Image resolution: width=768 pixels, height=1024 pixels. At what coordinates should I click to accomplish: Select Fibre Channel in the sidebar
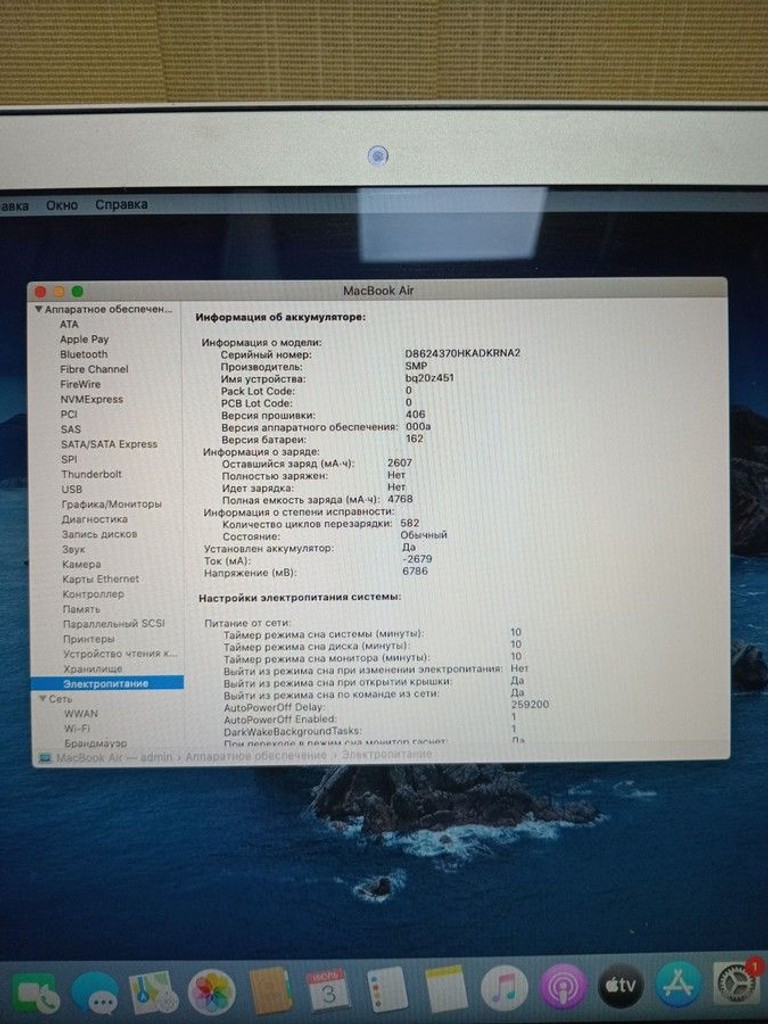[x=94, y=369]
